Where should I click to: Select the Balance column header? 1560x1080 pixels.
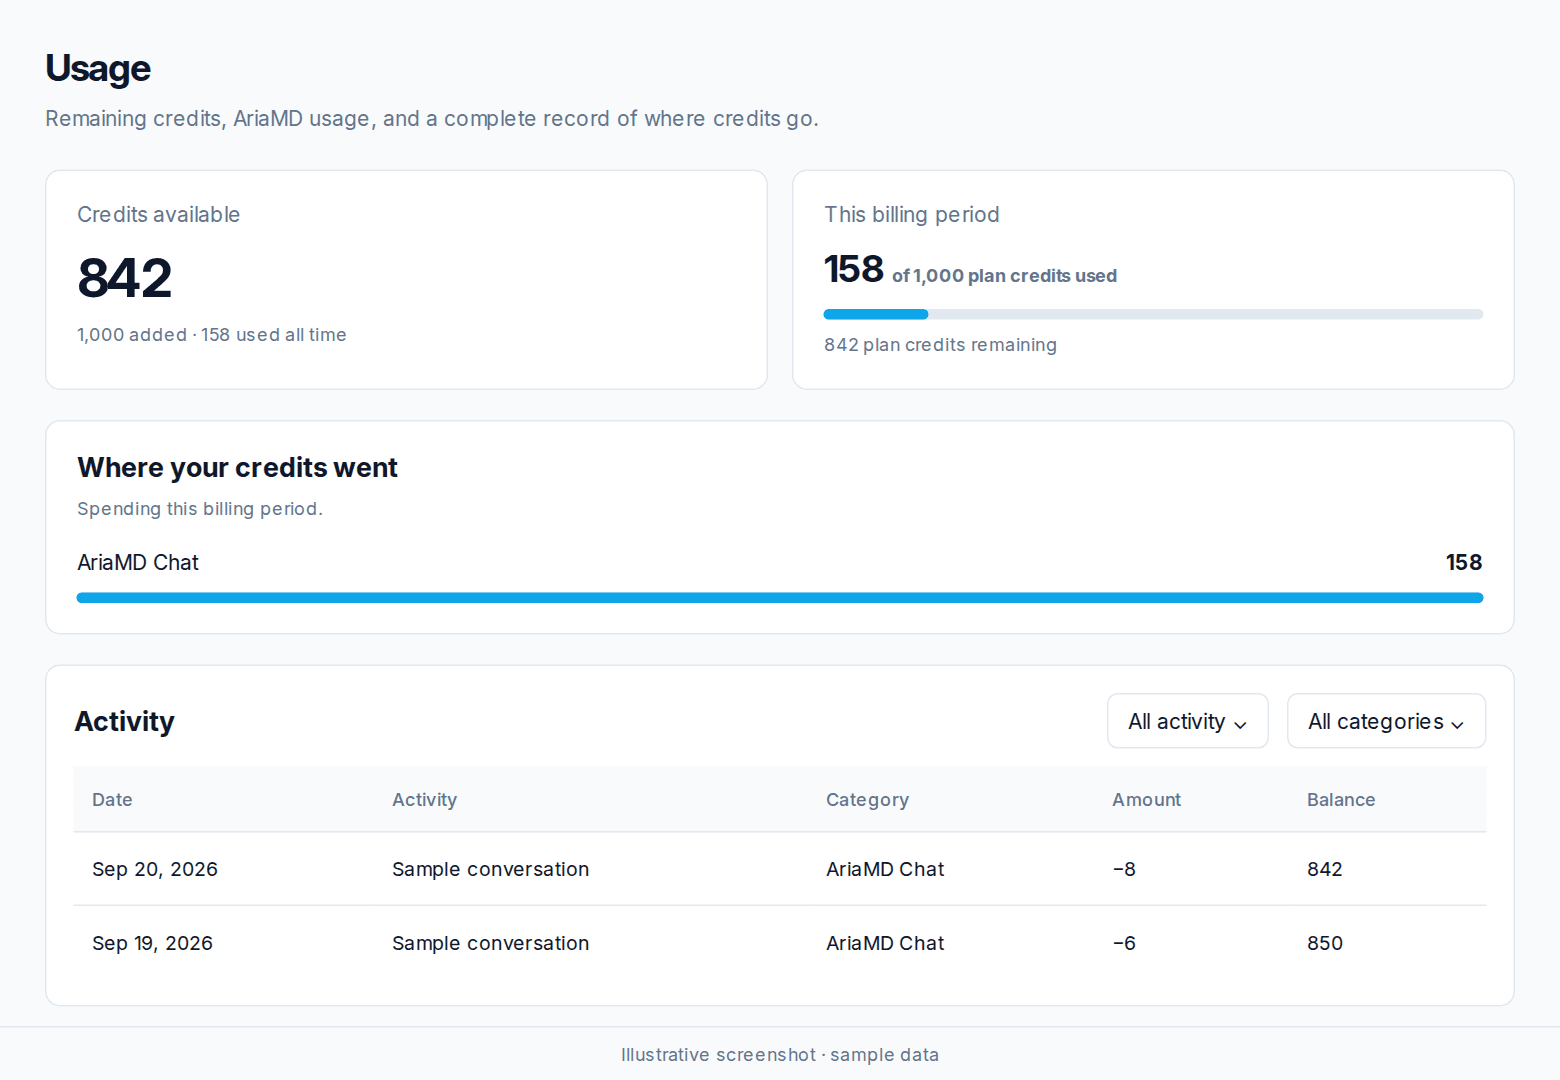[x=1341, y=800]
